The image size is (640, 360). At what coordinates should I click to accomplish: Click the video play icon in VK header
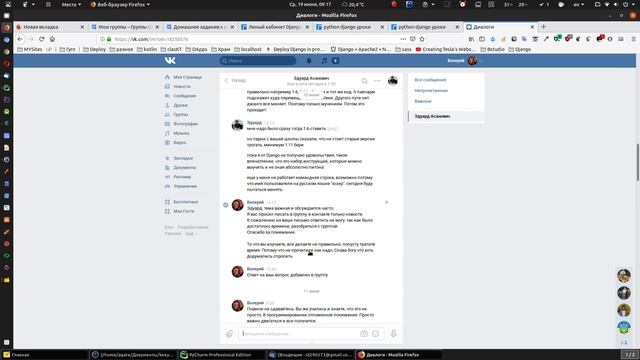coord(336,61)
